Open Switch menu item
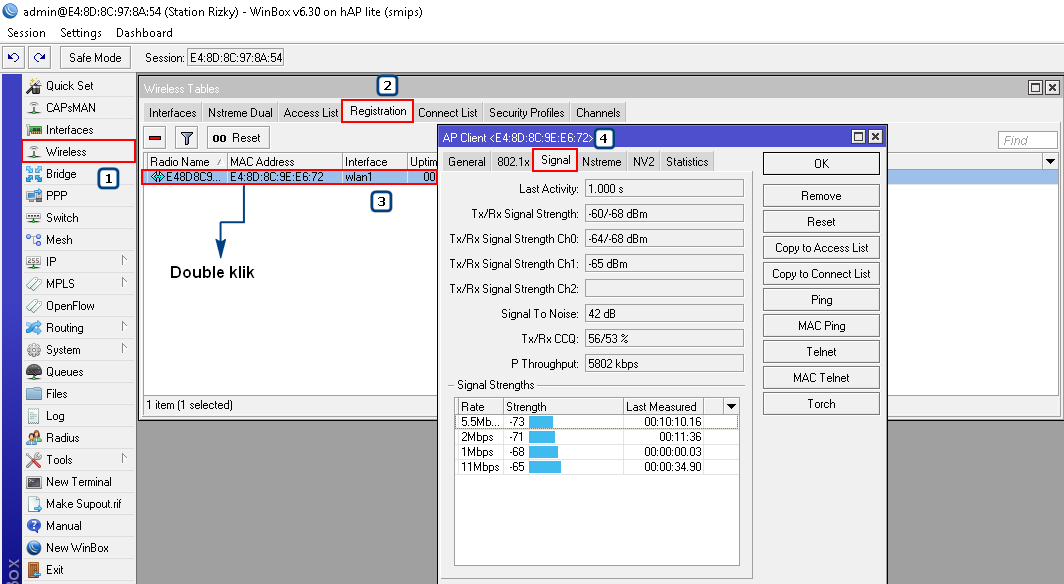The height and width of the screenshot is (584, 1064). (62, 218)
